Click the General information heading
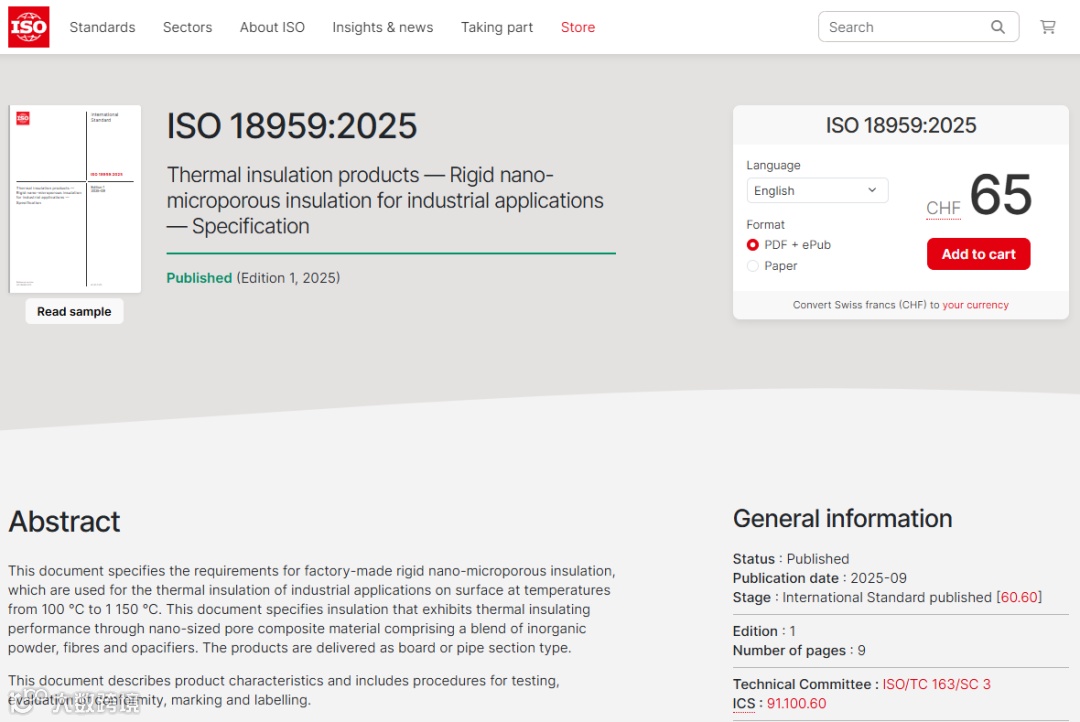The image size is (1080, 722). click(x=842, y=519)
